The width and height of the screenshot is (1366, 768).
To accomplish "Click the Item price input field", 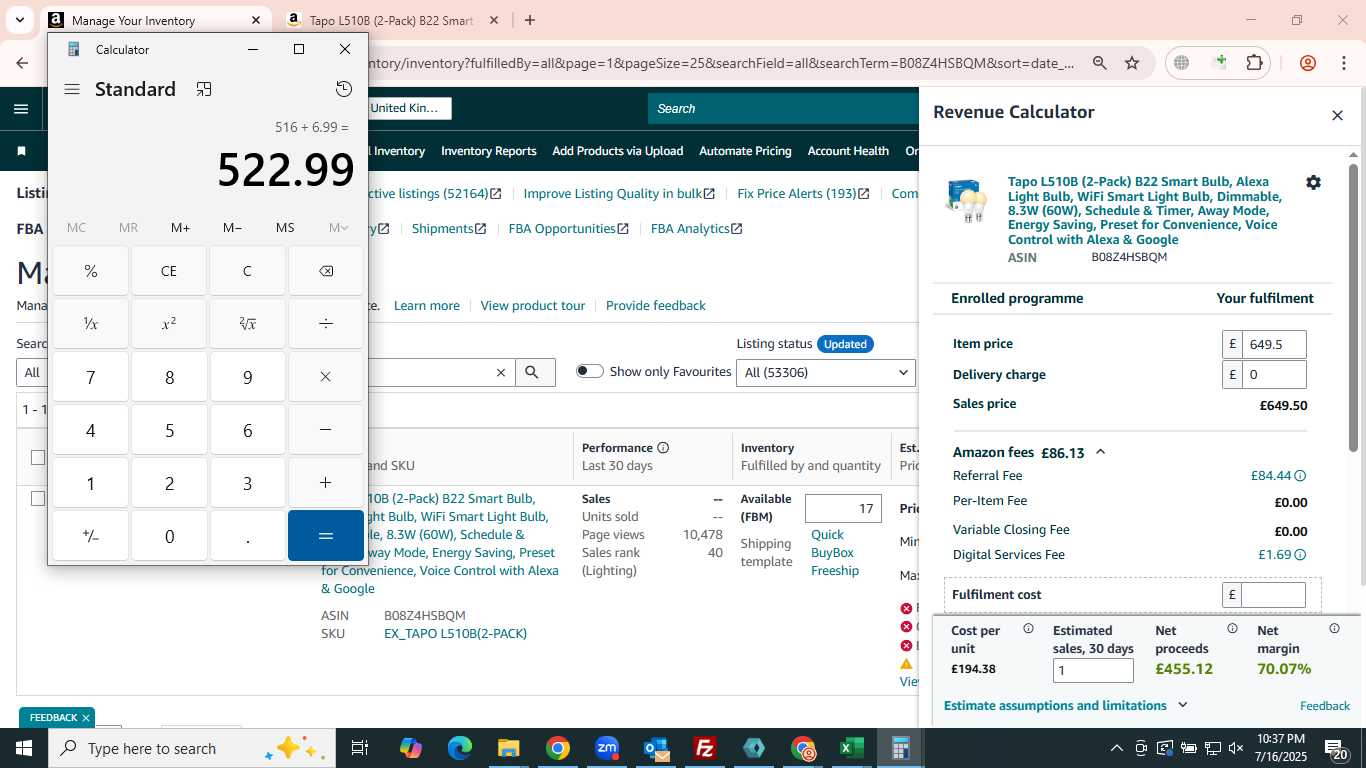I will (x=1274, y=344).
